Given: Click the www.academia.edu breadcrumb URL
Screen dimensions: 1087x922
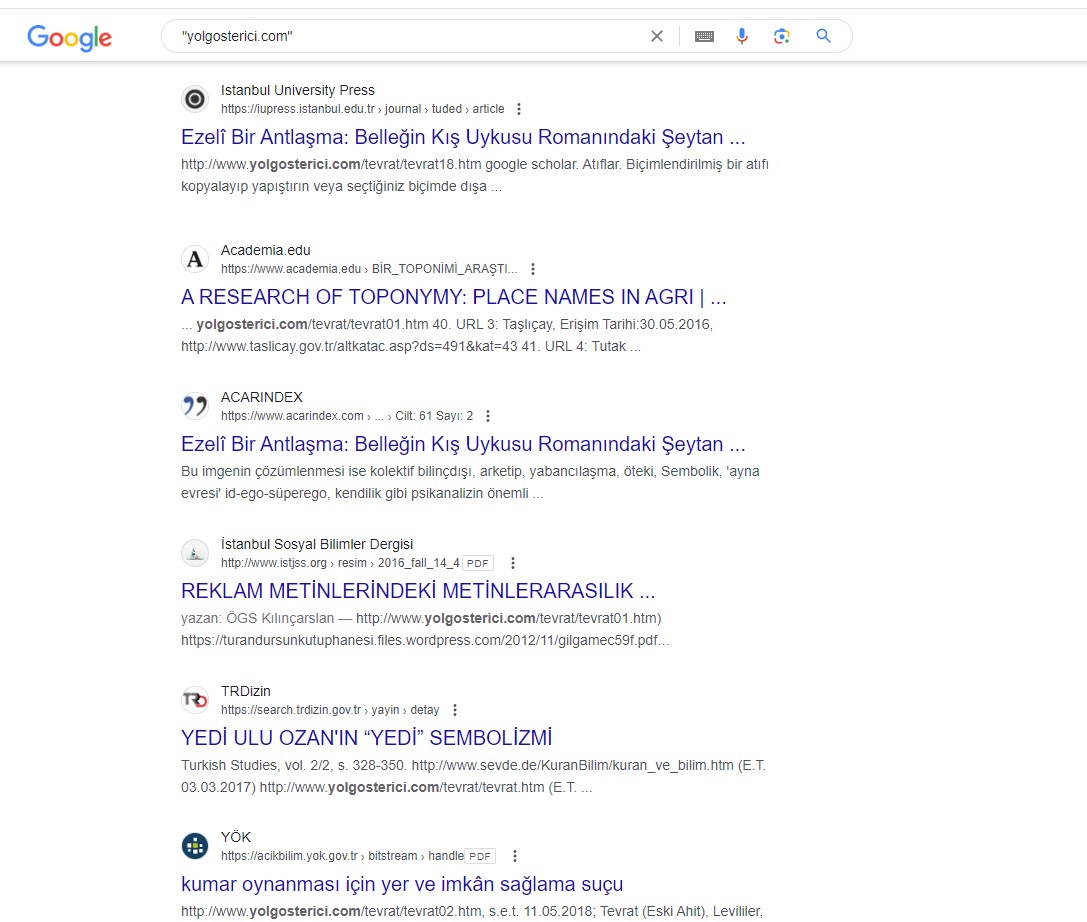Looking at the screenshot, I should [369, 269].
